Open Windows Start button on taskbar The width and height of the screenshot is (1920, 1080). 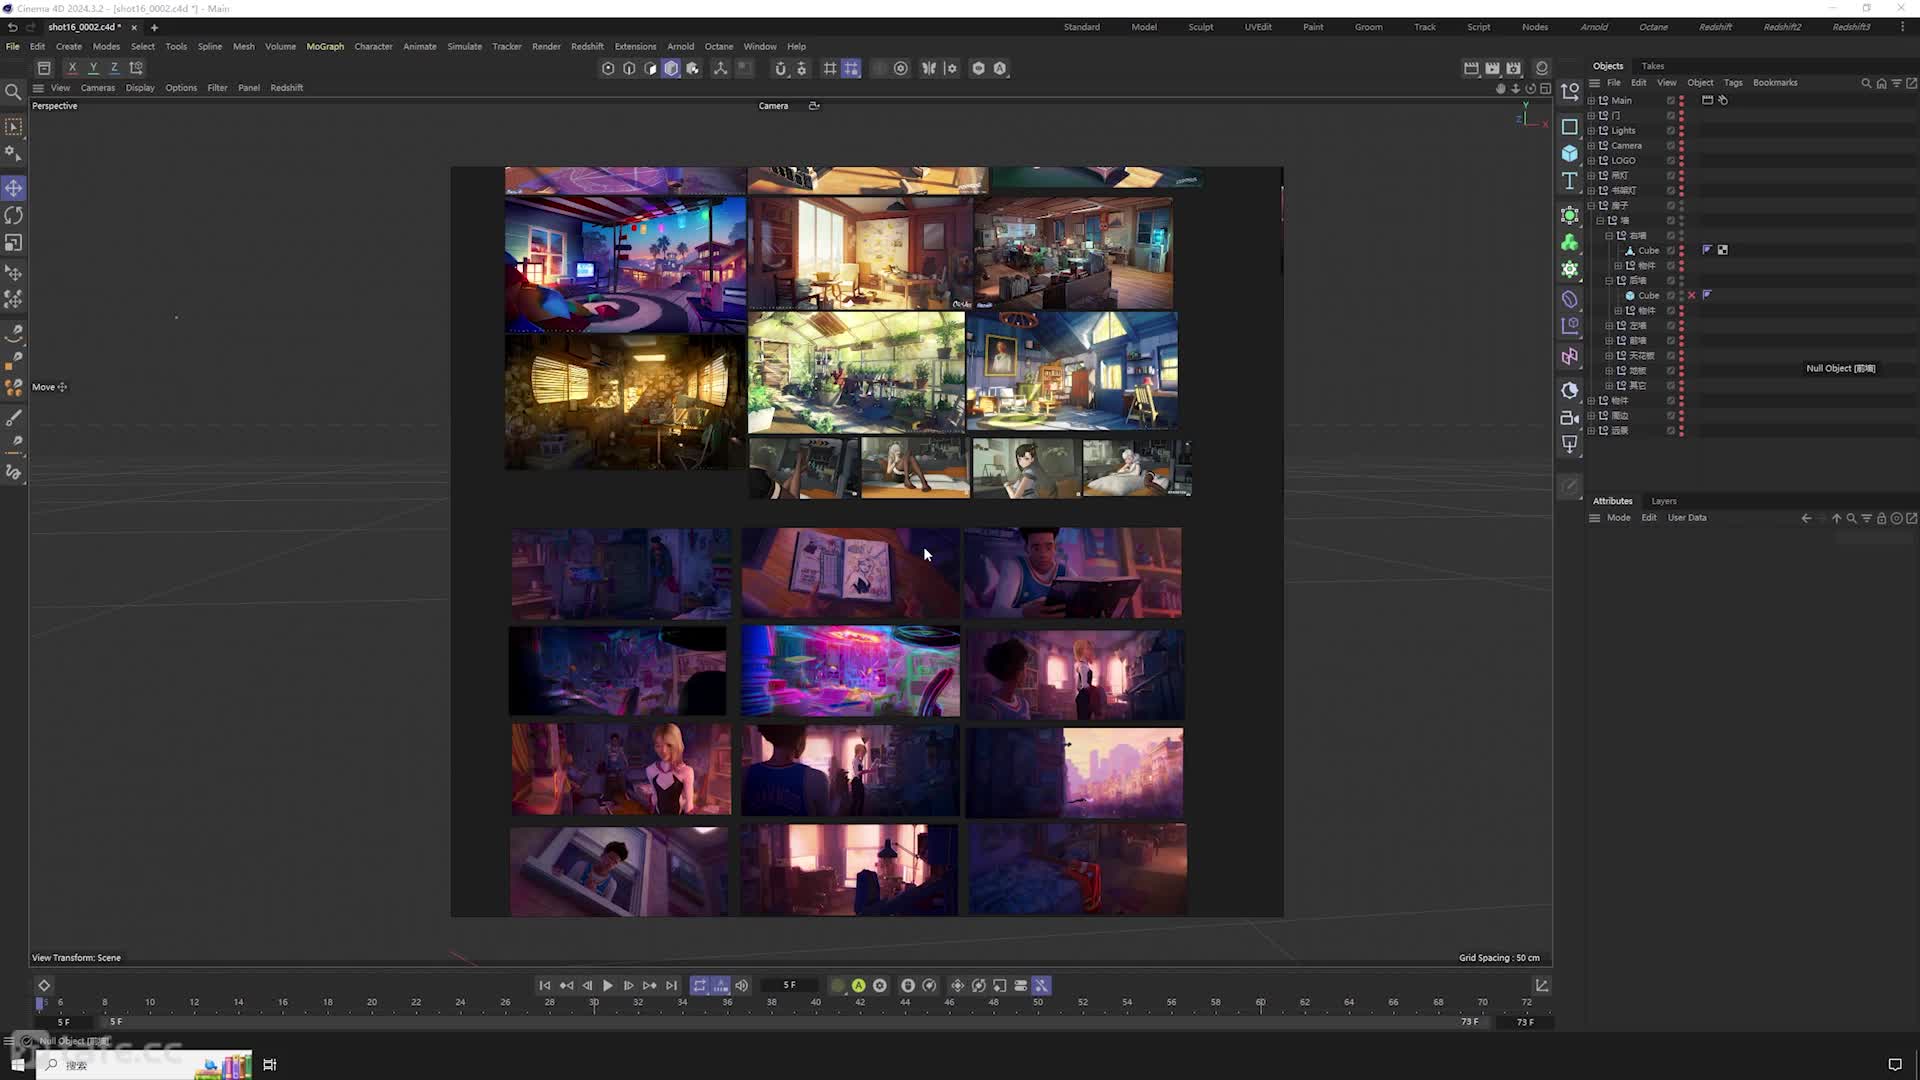(17, 1065)
